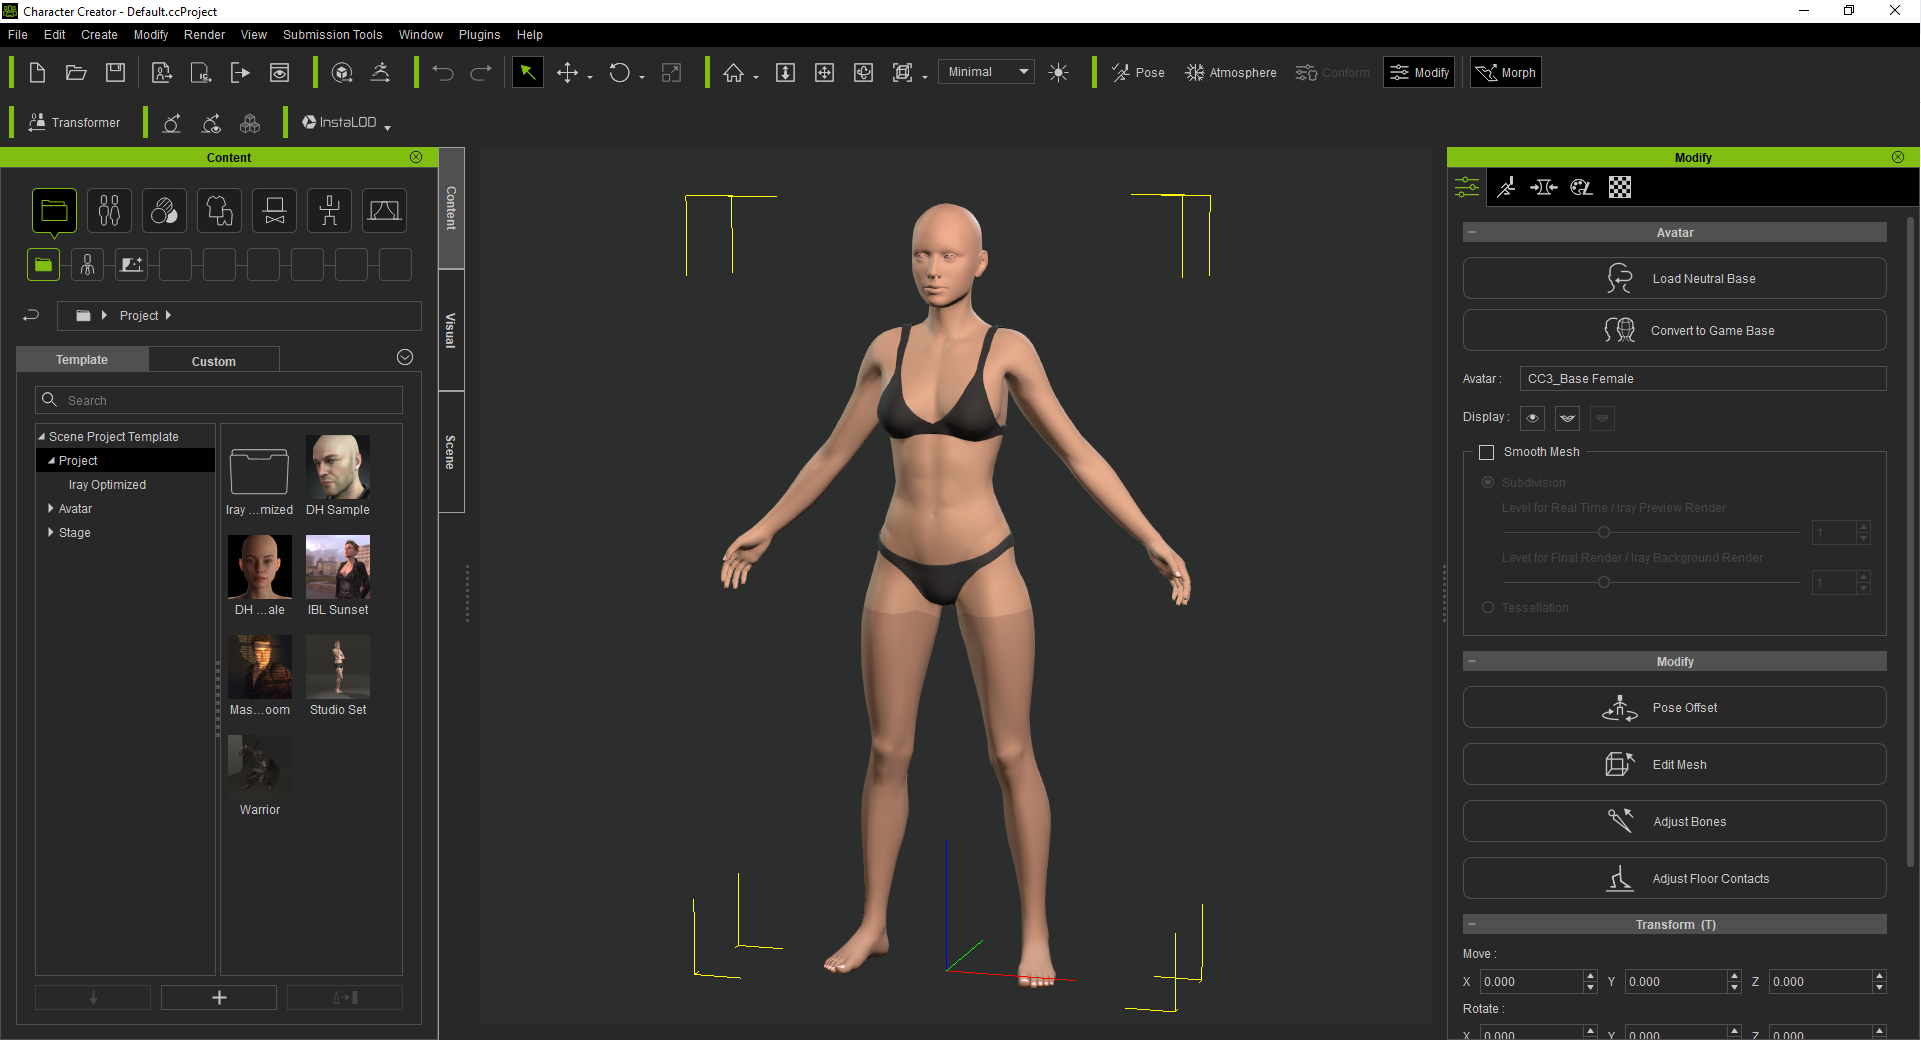Select the Subdivision radio option

tap(1488, 482)
